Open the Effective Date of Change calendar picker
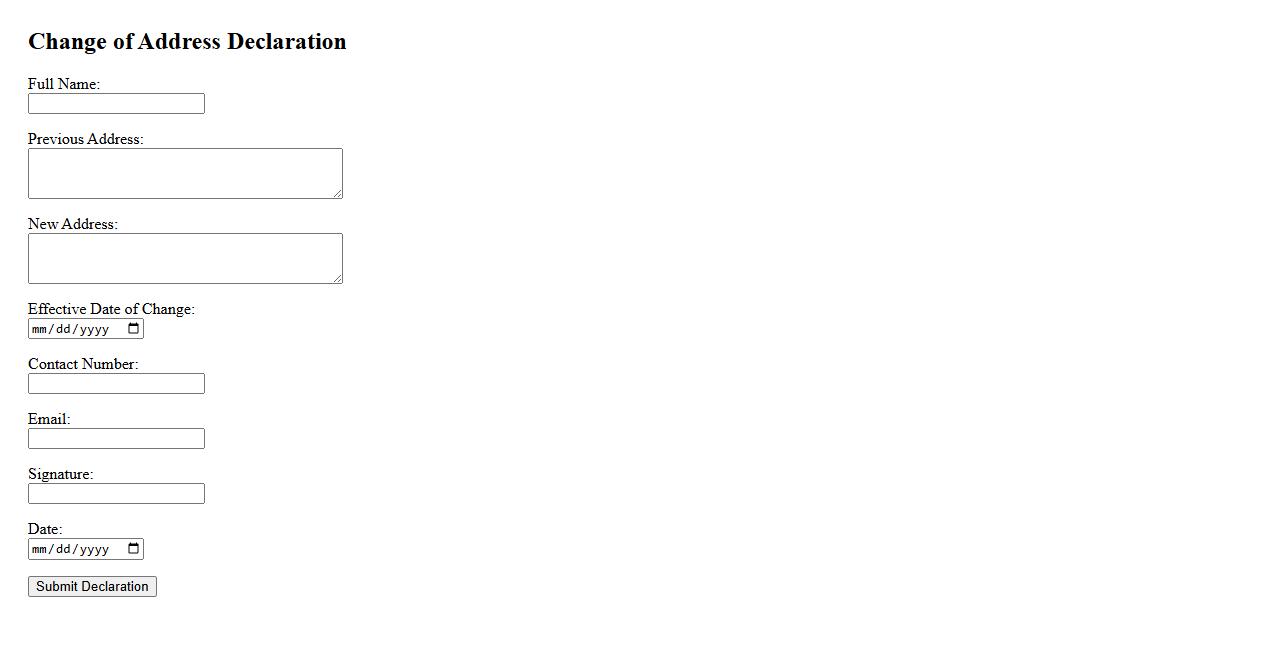1278x650 pixels. 134,329
